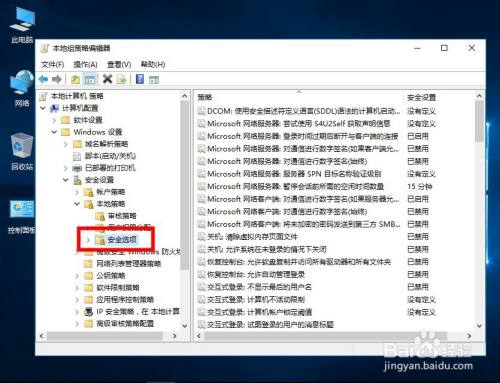
Task: Expand the 软件设置 tree node
Action: (54, 120)
